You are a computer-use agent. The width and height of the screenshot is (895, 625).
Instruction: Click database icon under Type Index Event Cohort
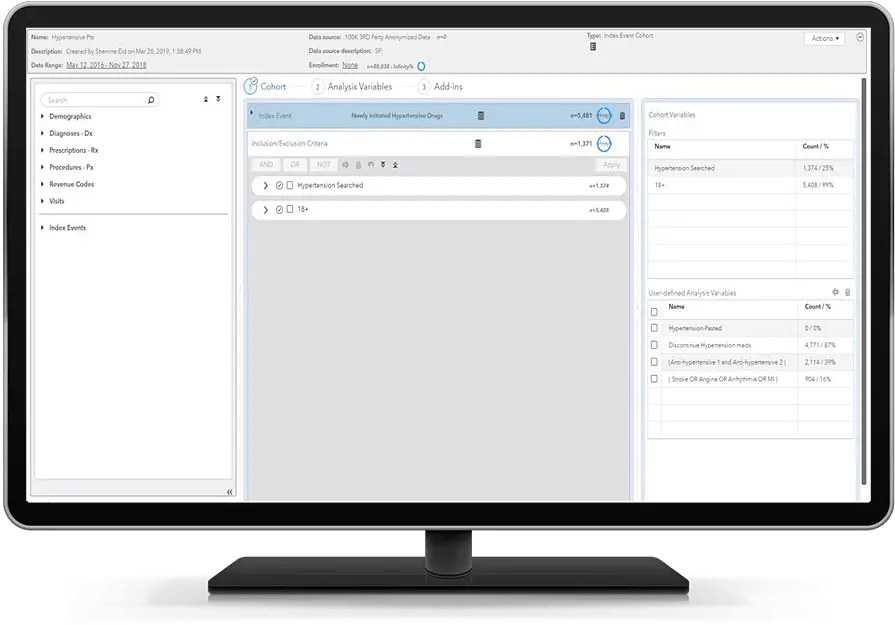[593, 46]
